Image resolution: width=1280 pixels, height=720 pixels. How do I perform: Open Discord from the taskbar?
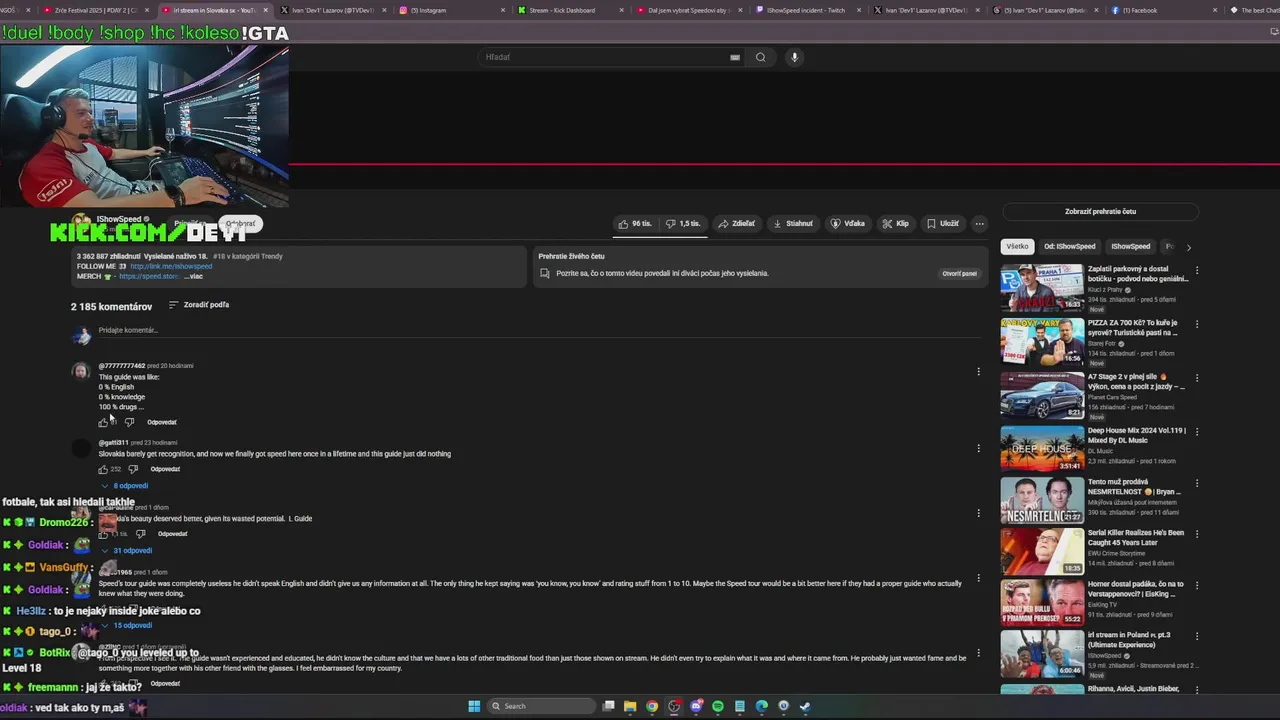[696, 706]
